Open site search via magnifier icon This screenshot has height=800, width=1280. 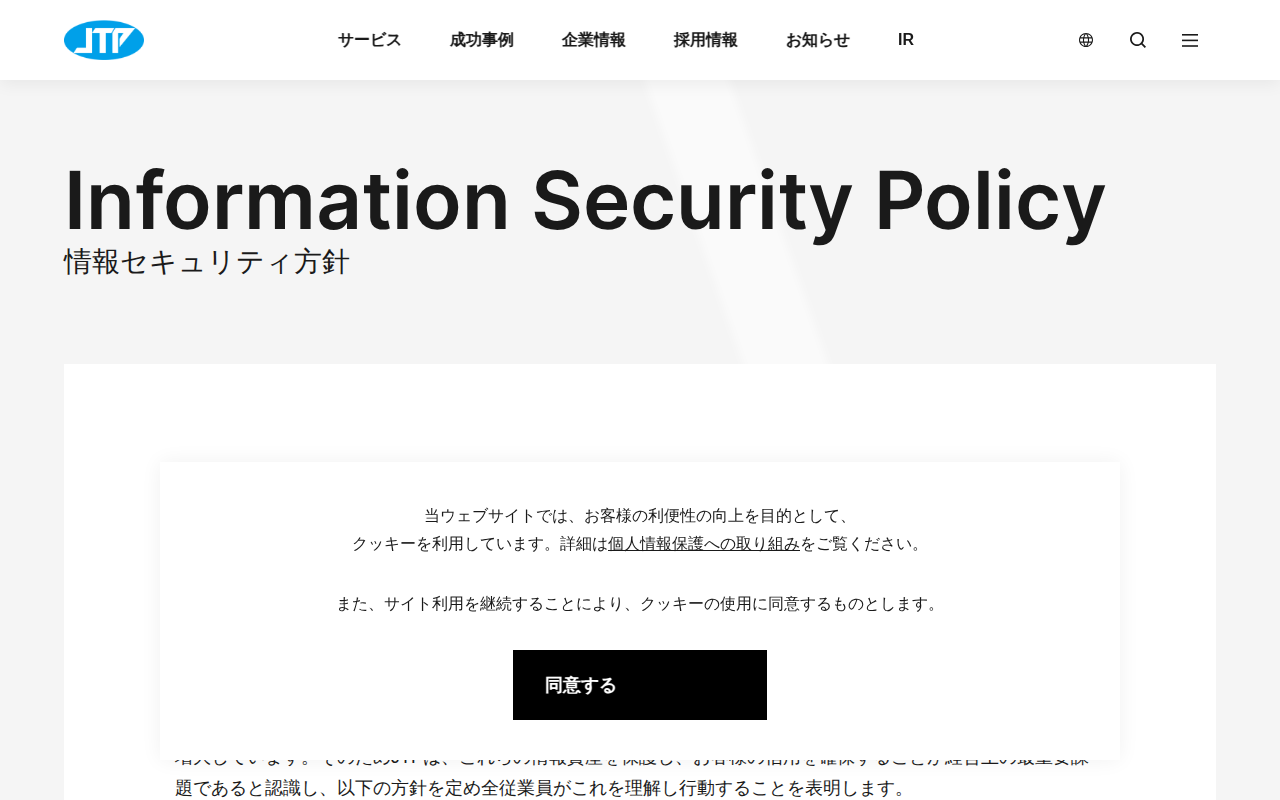1138,40
